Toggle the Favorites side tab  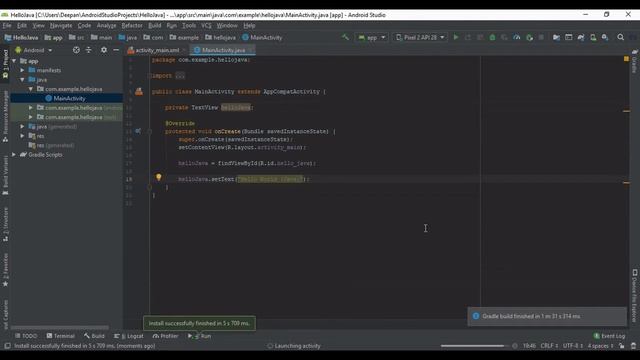click(5, 270)
